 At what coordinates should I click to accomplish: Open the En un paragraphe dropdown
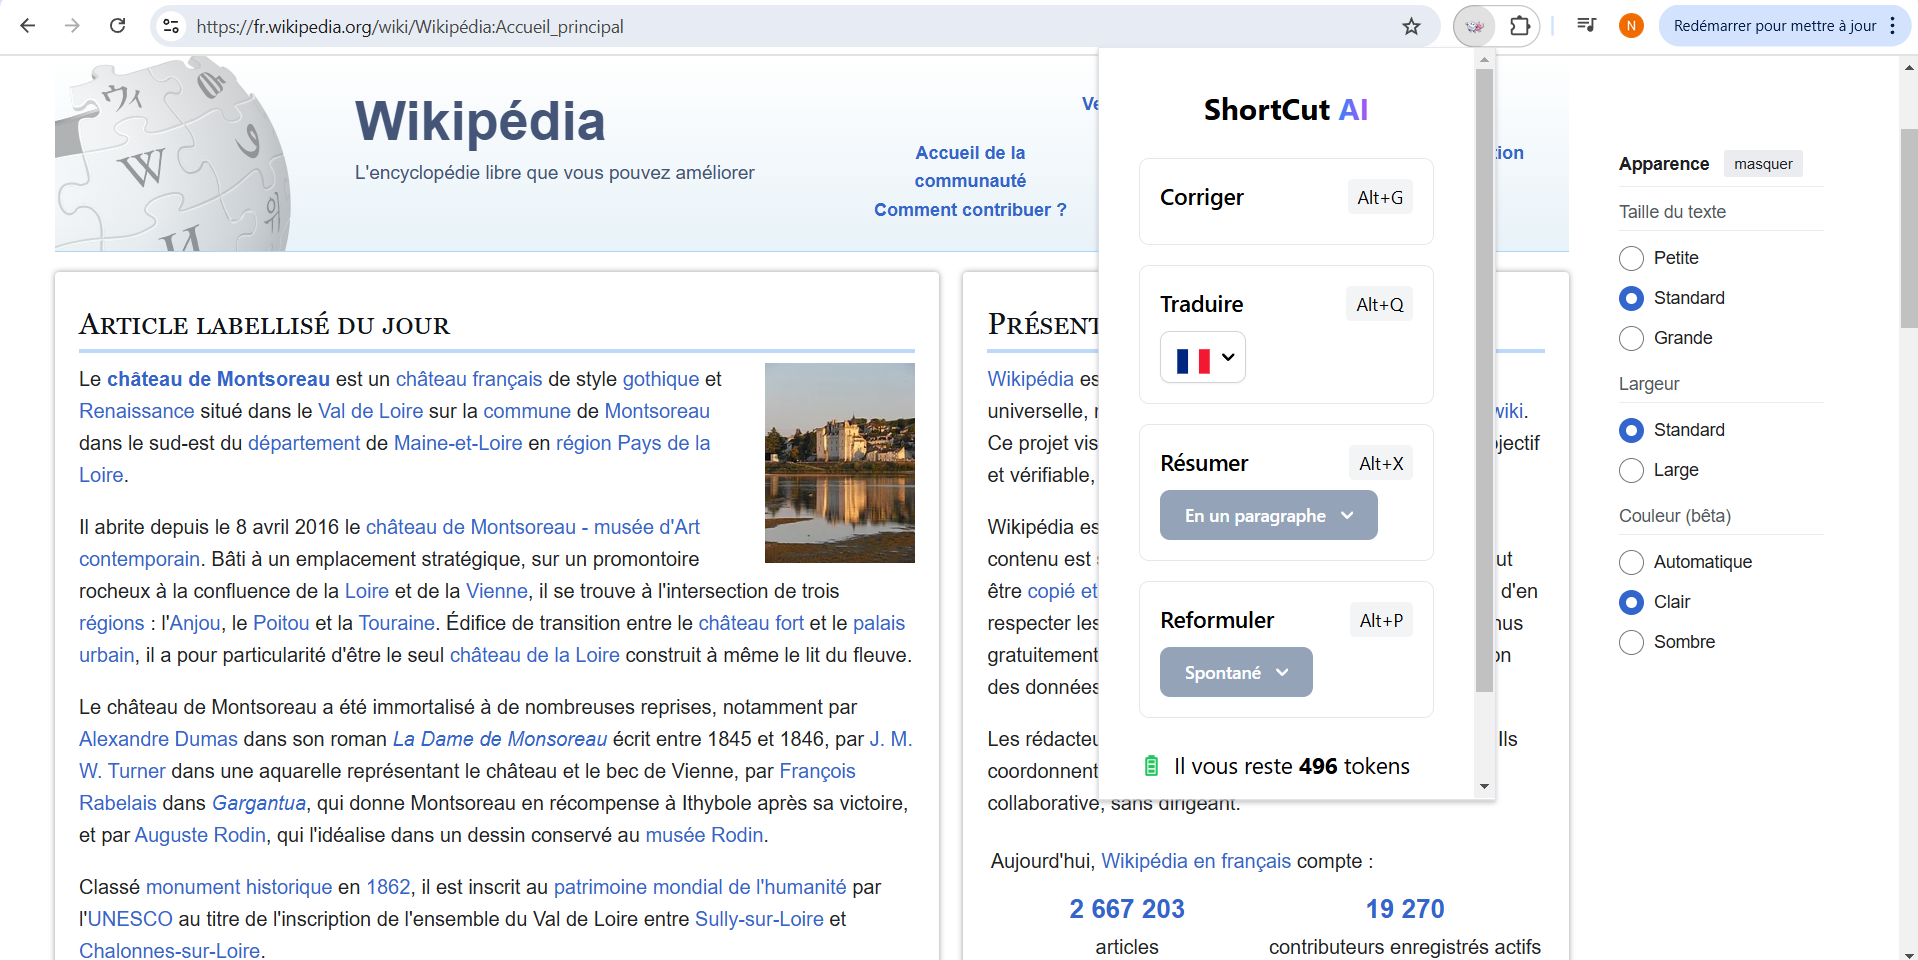point(1268,516)
